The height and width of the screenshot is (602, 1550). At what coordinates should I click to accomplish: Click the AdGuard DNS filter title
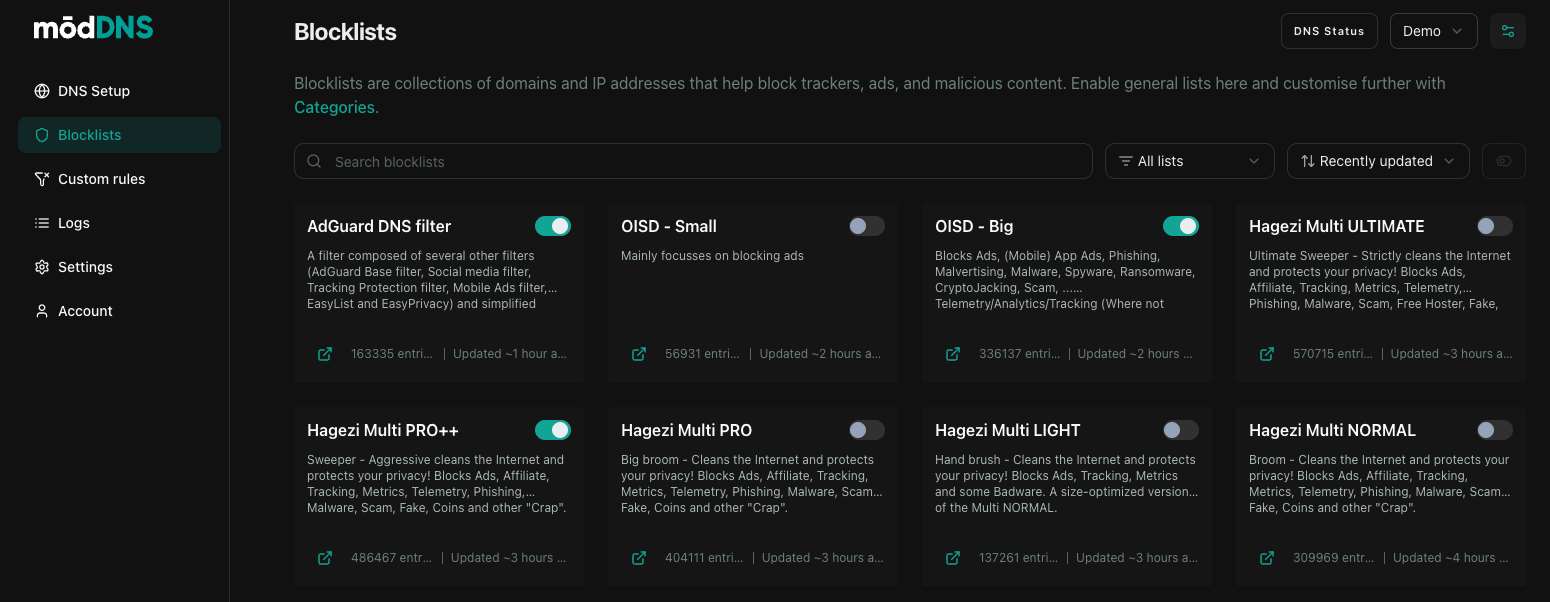(379, 226)
